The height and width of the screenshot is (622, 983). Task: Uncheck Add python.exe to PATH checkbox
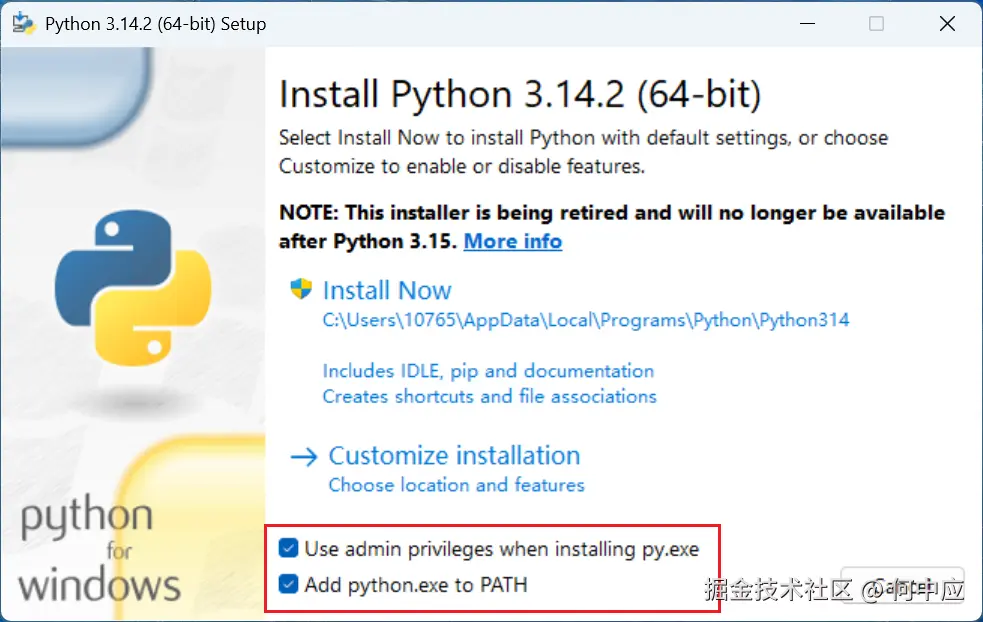point(289,584)
